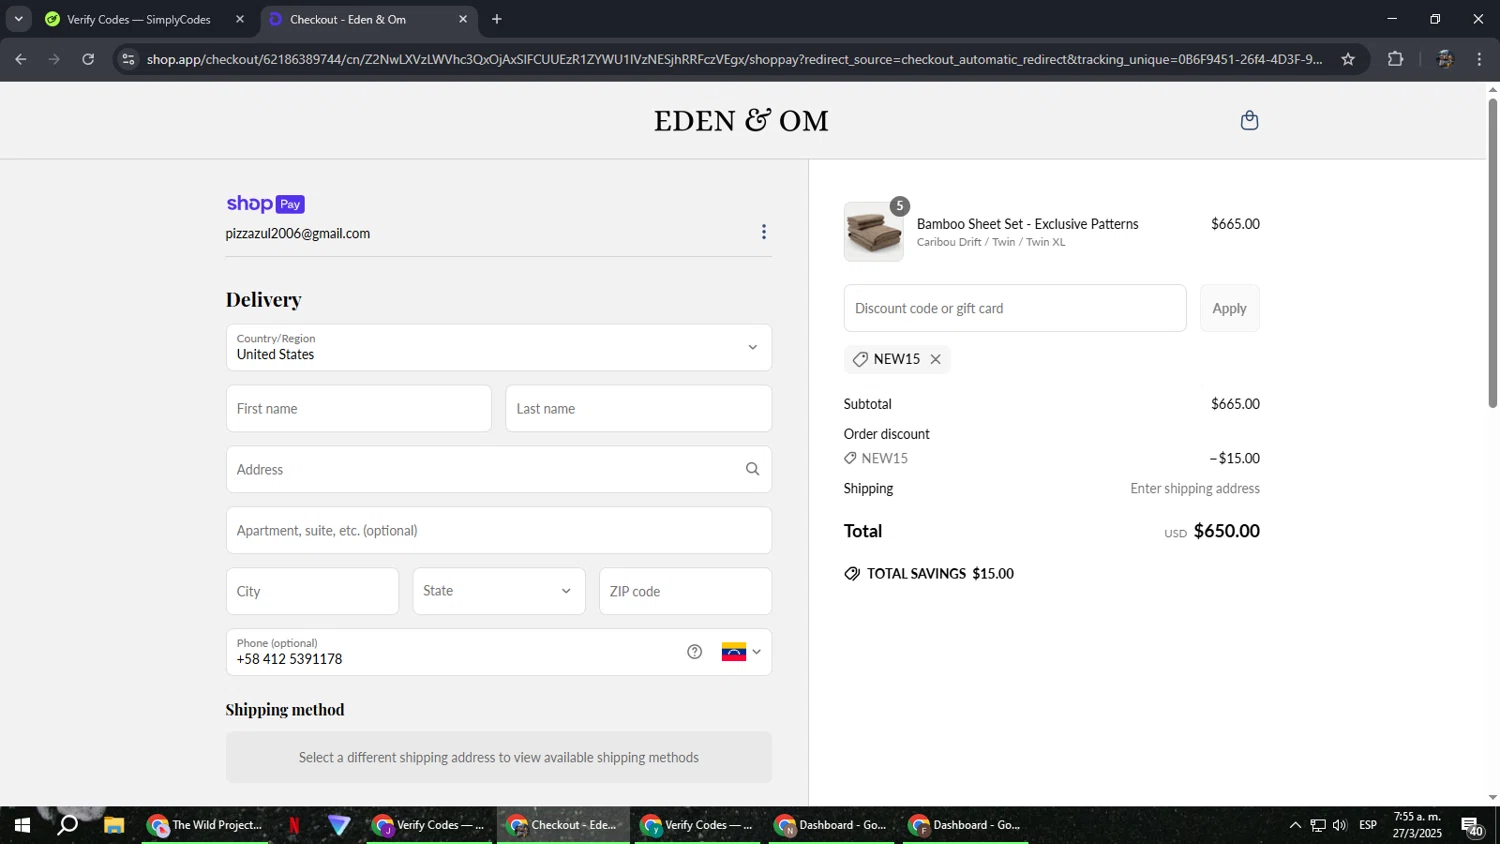The height and width of the screenshot is (844, 1500).
Task: Close the Verify Codes tab
Action: (240, 19)
